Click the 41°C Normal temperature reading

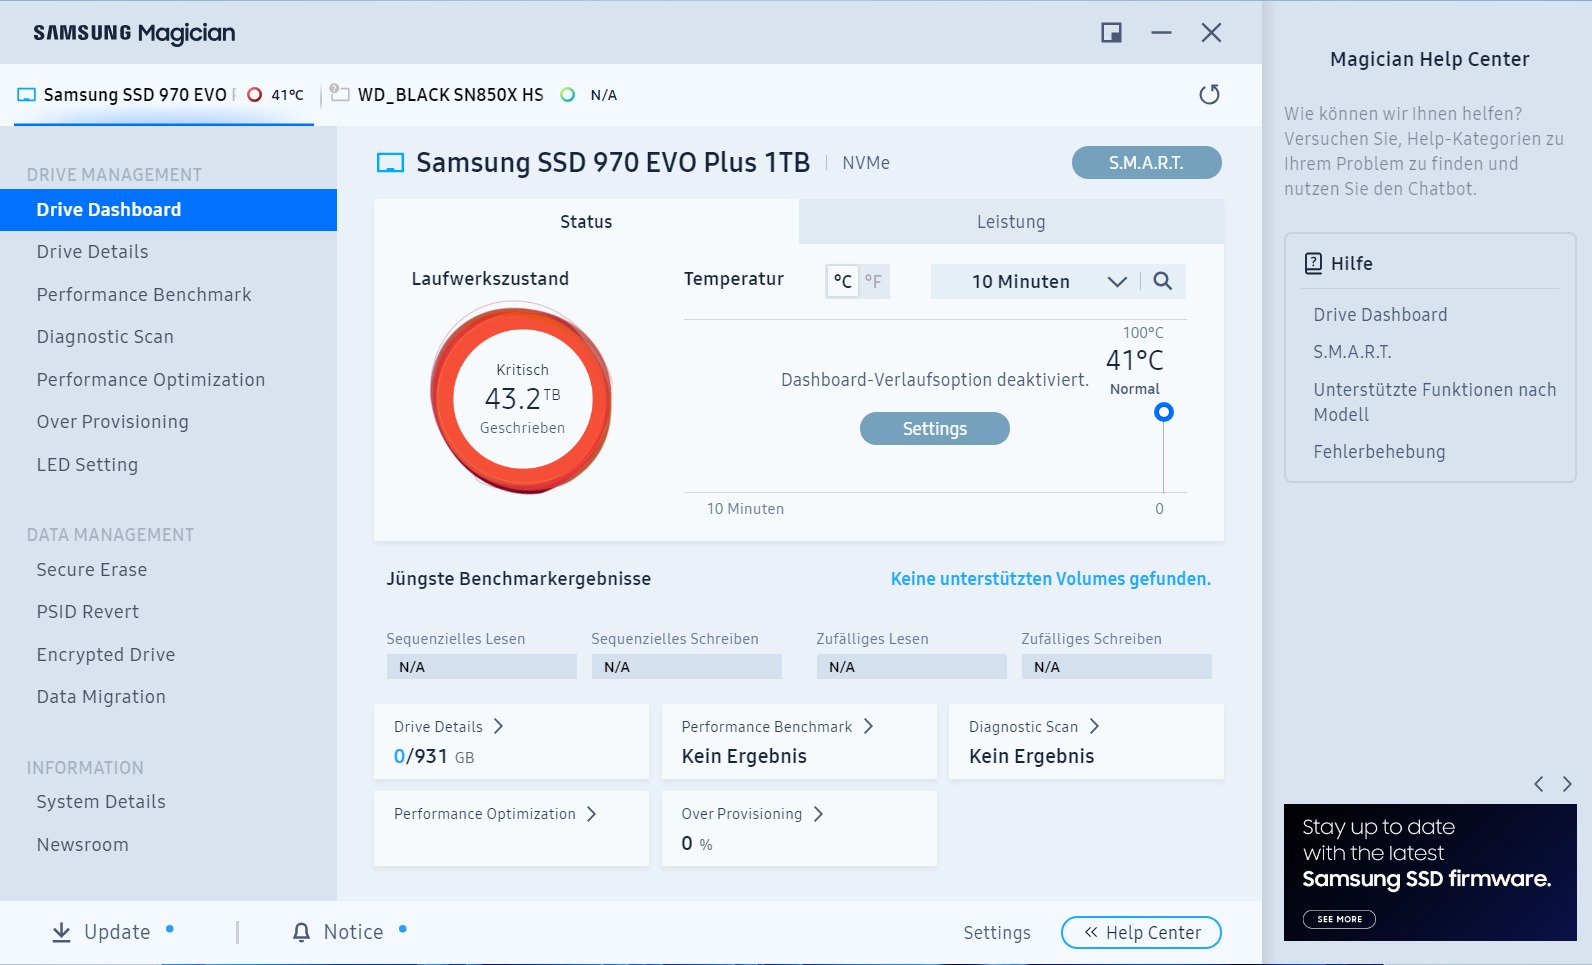tap(1135, 371)
